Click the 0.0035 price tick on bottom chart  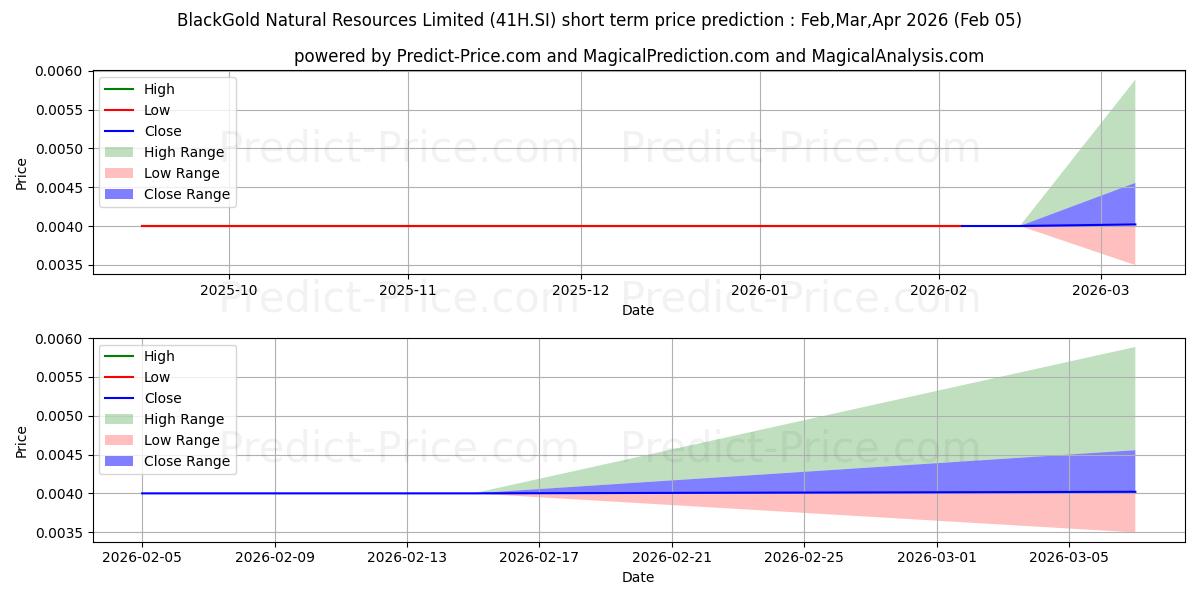pyautogui.click(x=59, y=533)
